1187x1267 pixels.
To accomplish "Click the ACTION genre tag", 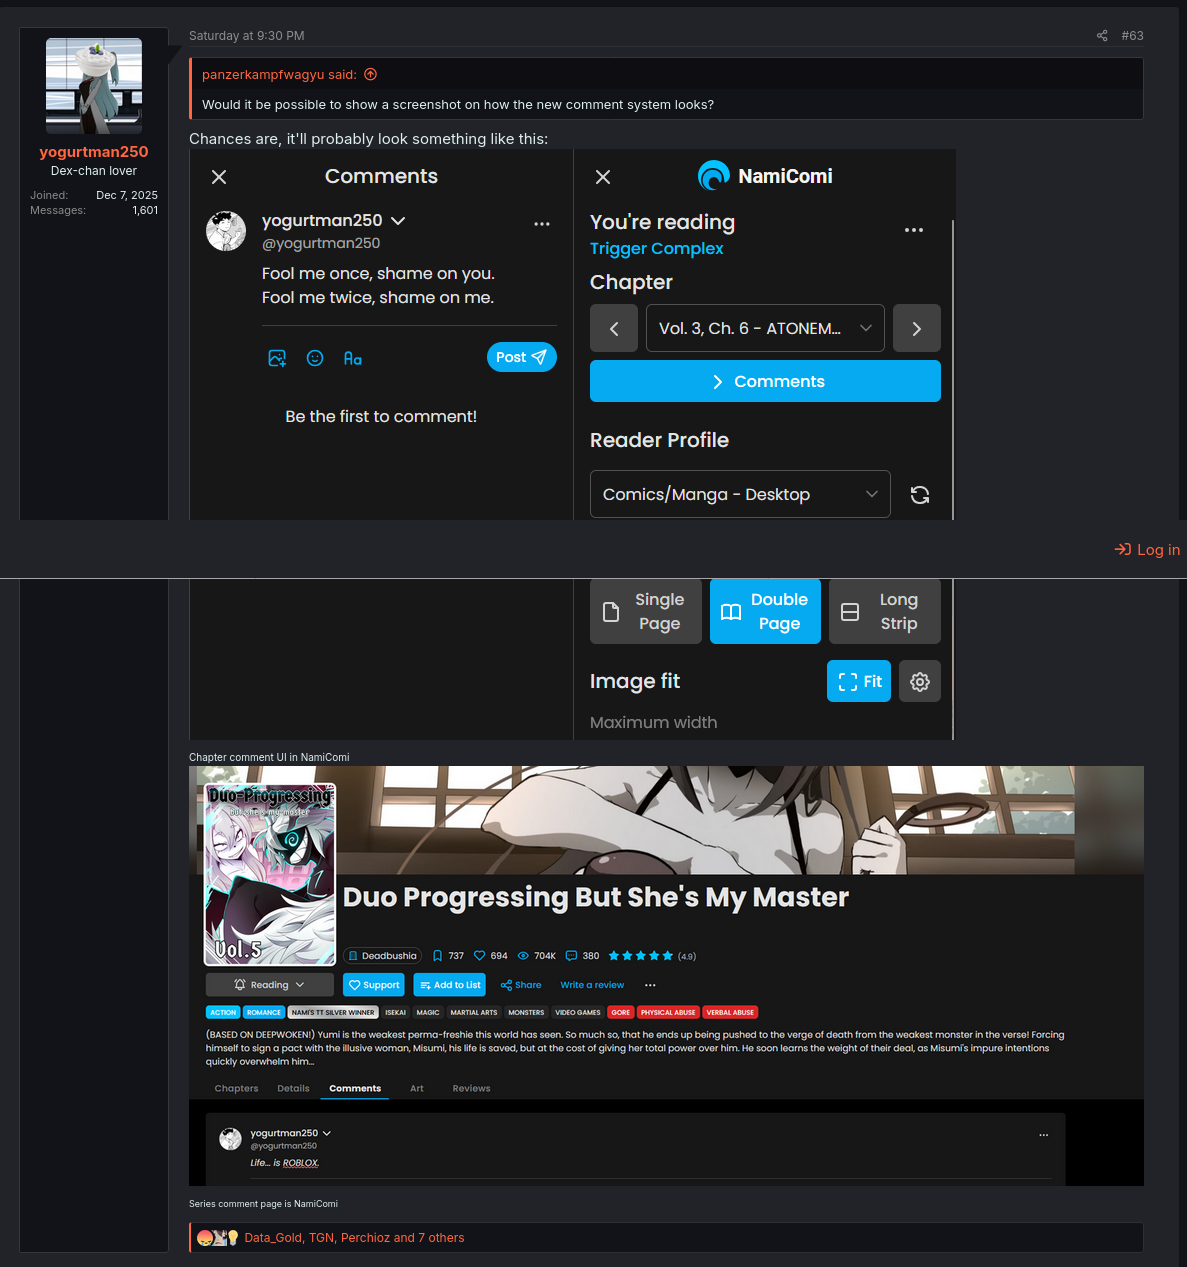I will (223, 1012).
